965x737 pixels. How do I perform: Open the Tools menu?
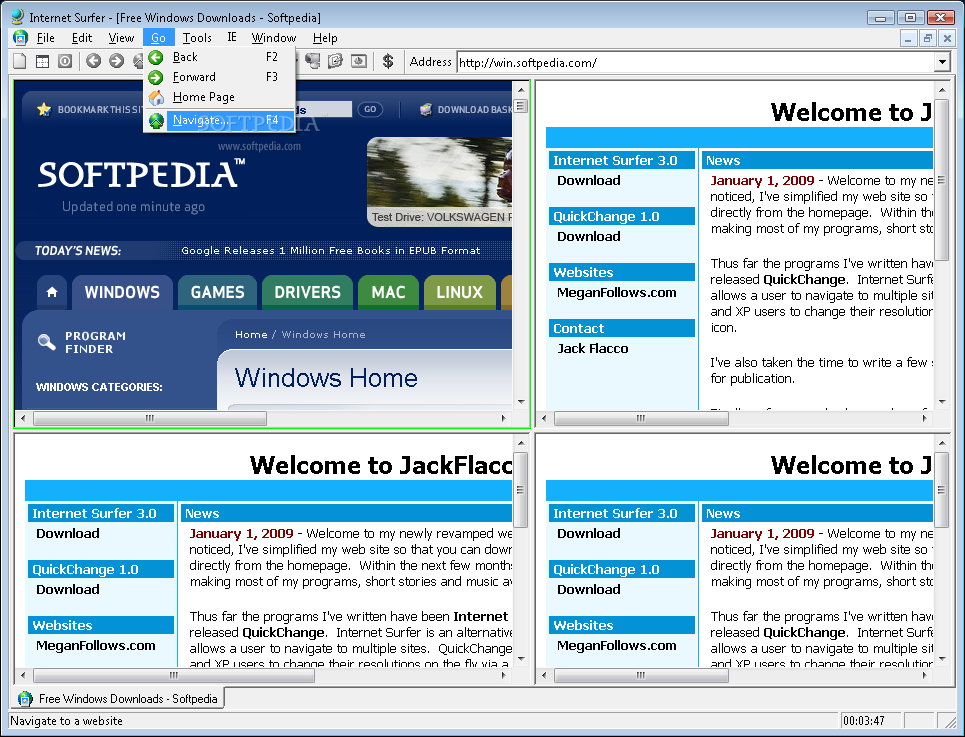coord(197,38)
